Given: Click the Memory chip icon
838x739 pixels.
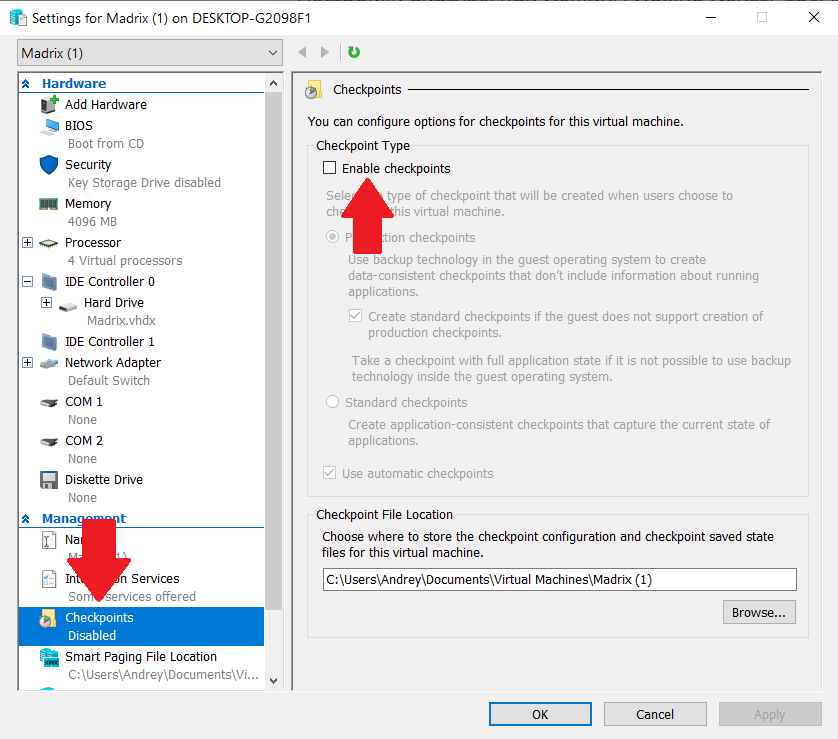Looking at the screenshot, I should click(49, 204).
